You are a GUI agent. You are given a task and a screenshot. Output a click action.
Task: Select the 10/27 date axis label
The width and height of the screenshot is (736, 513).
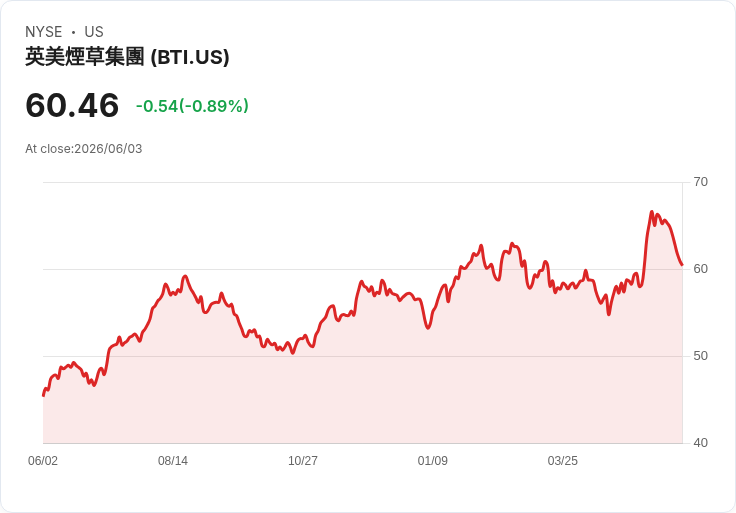303,461
